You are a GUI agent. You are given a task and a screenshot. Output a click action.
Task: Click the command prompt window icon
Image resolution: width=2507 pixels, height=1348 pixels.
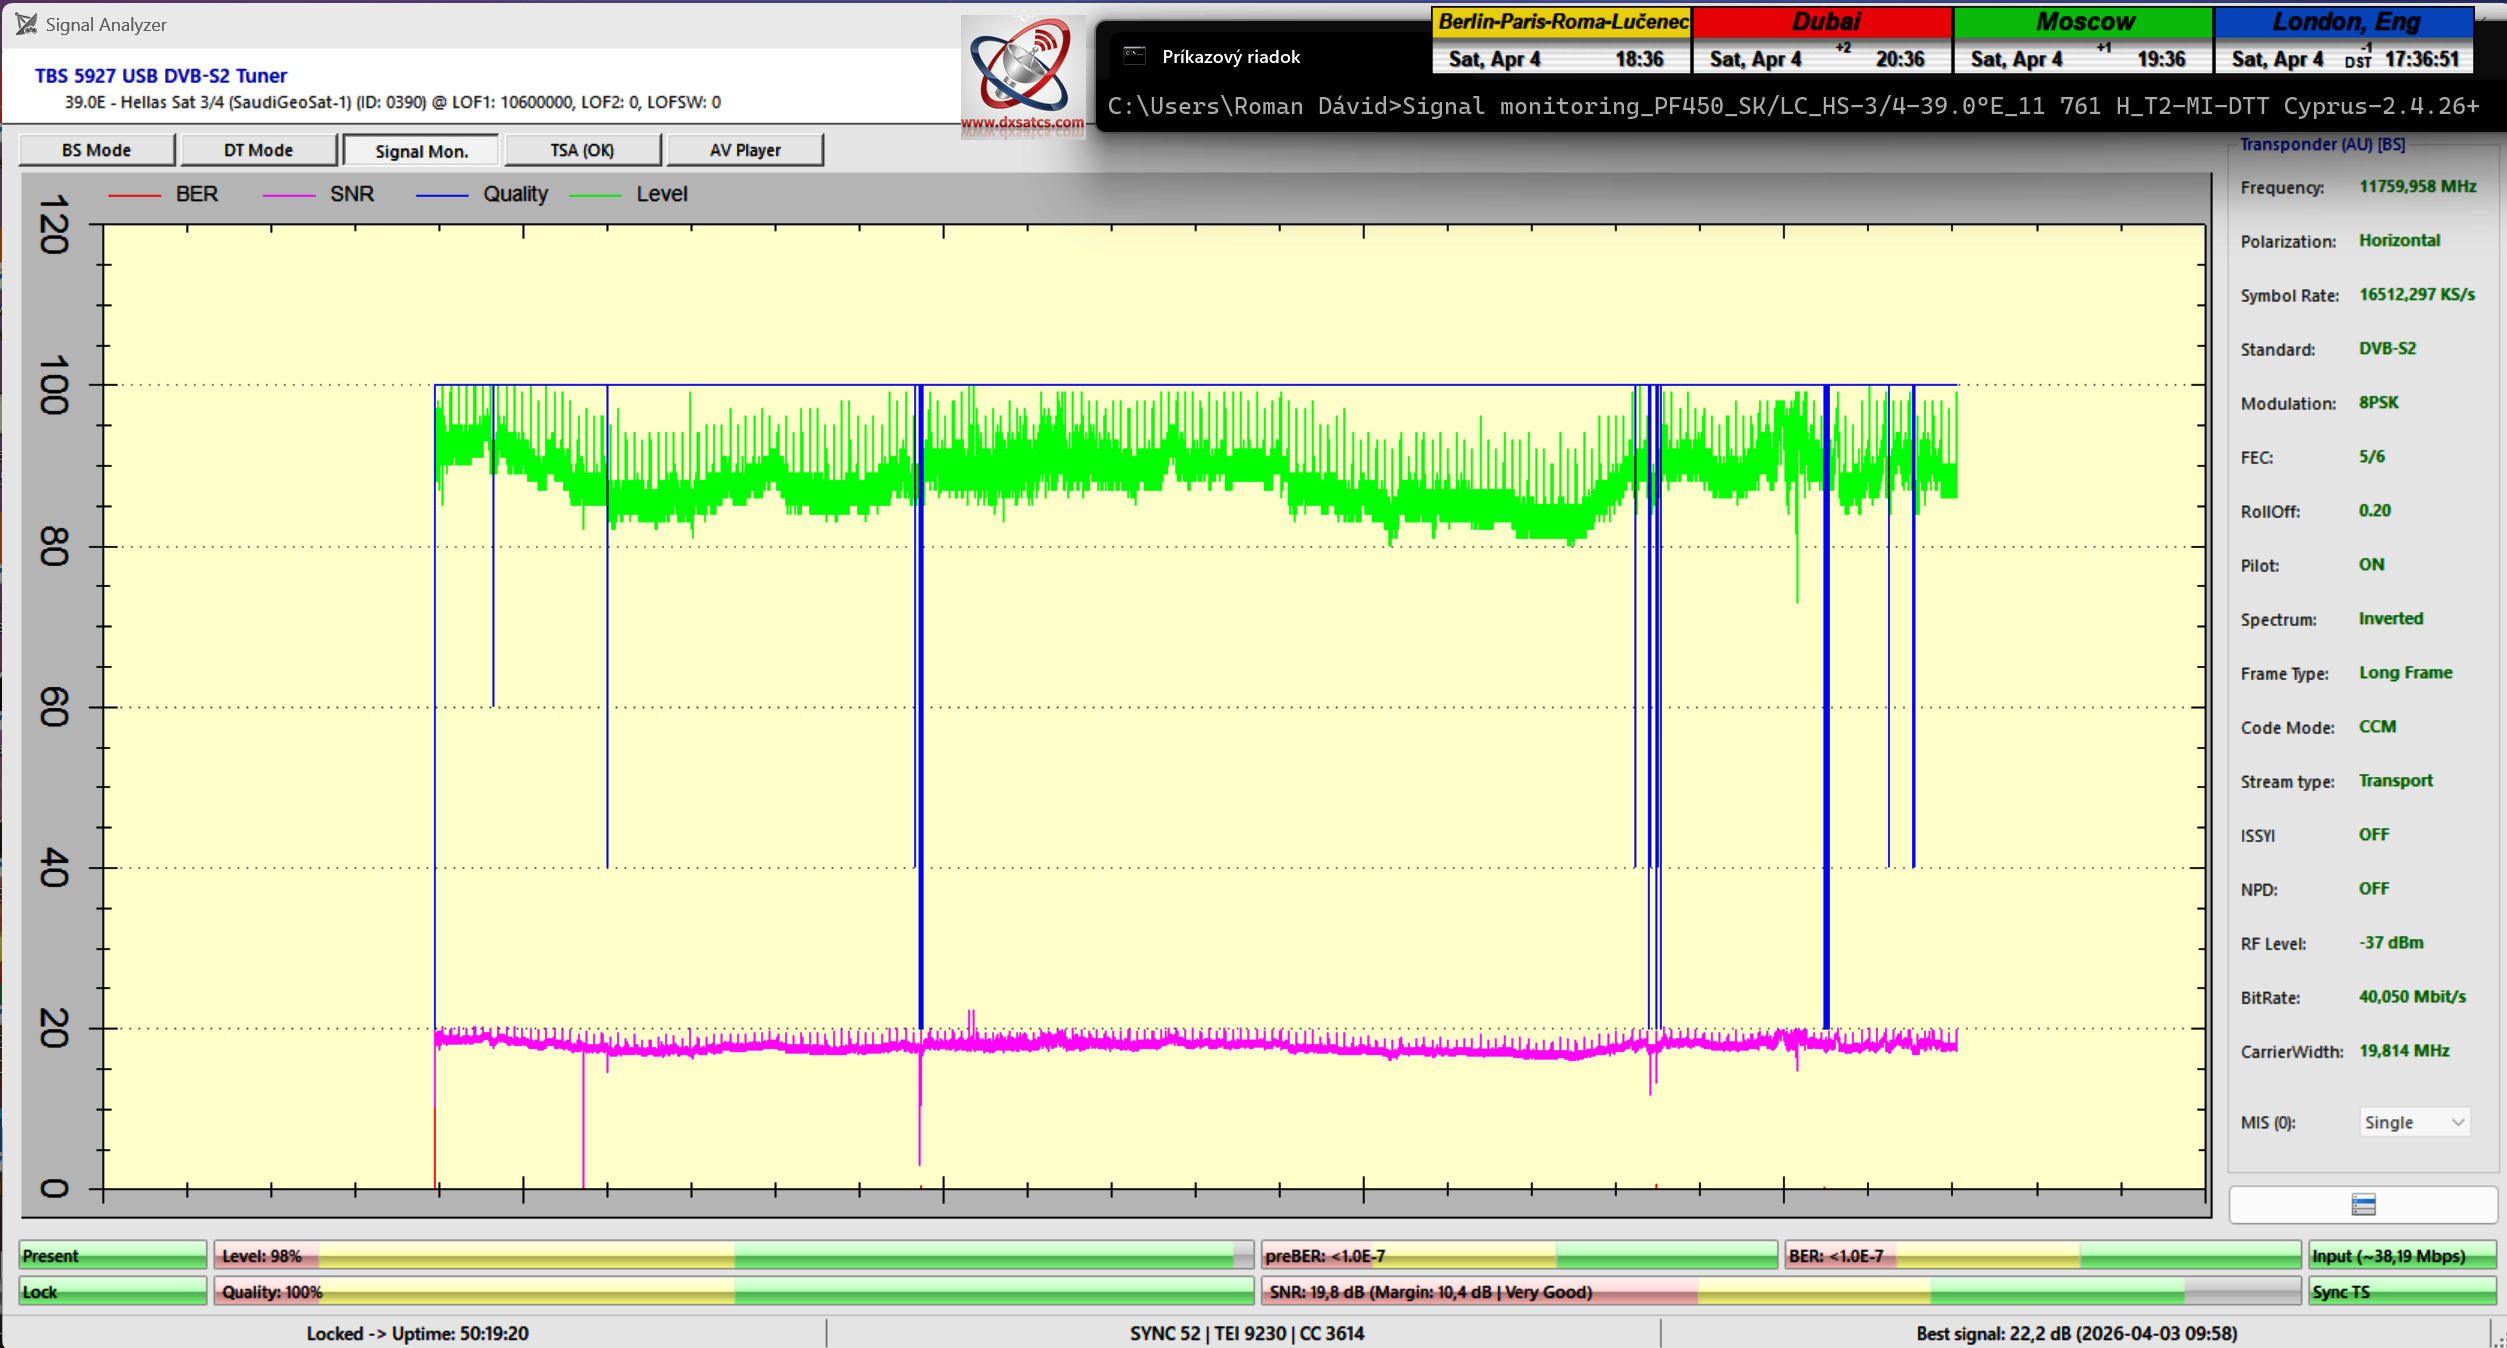point(1134,56)
